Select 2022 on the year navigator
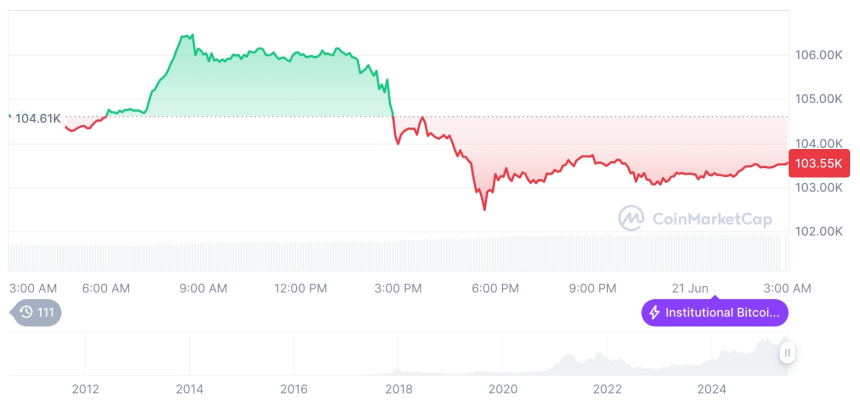 (607, 389)
